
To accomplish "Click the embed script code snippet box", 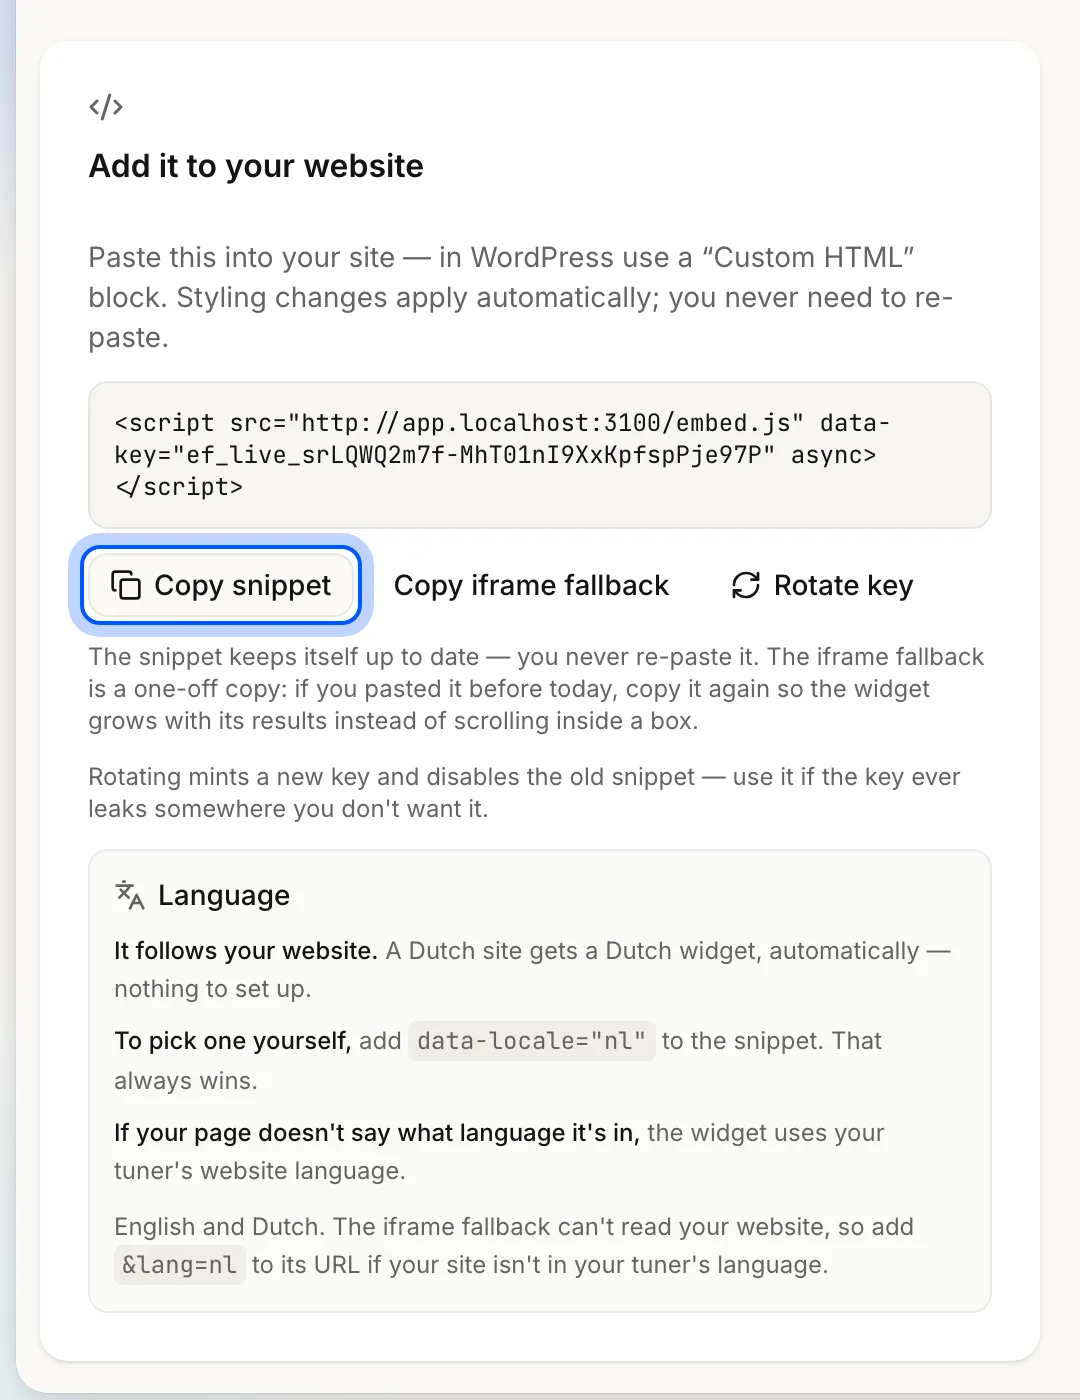I will pyautogui.click(x=540, y=455).
